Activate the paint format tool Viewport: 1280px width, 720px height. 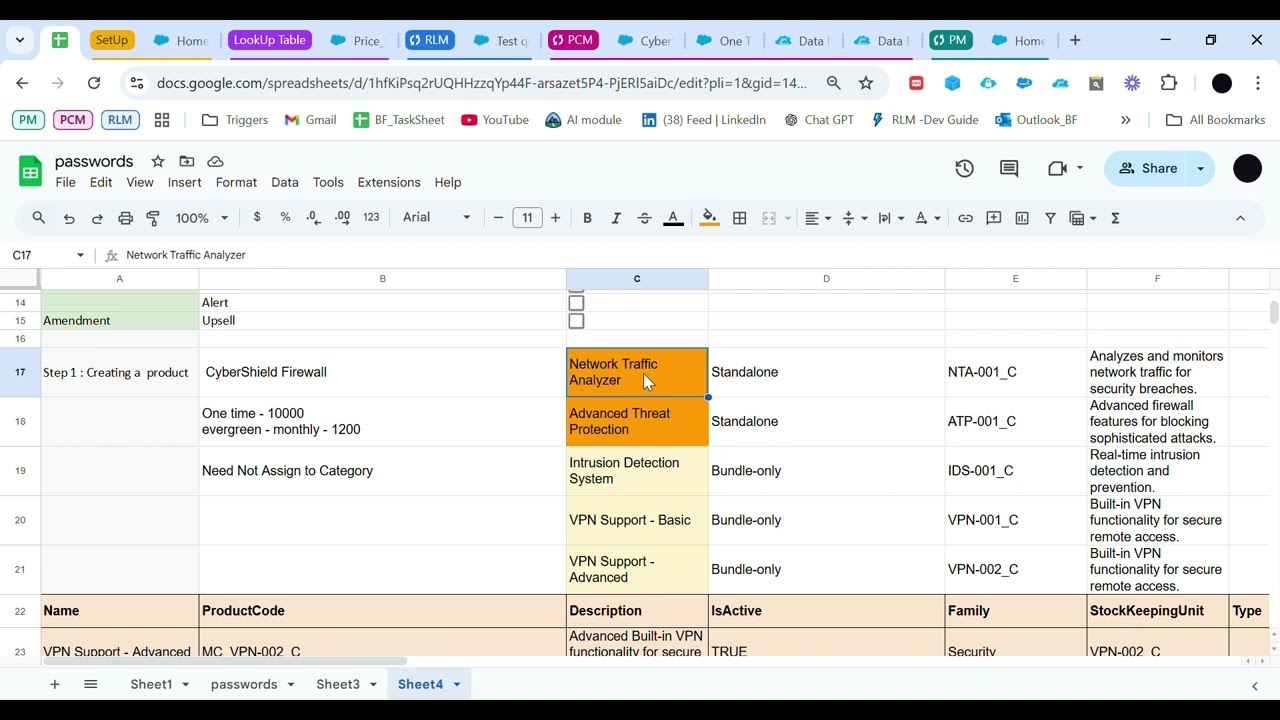153,218
